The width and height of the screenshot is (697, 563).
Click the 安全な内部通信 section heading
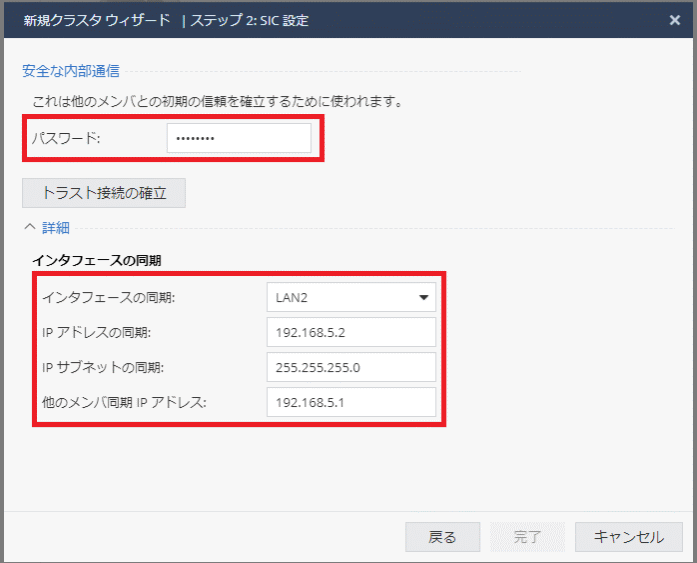point(72,70)
